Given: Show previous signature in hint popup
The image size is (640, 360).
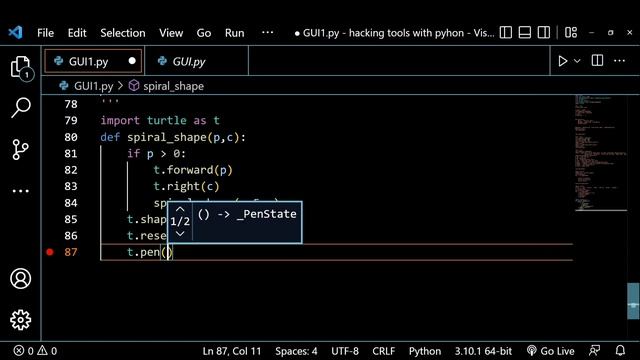Looking at the screenshot, I should [180, 209].
